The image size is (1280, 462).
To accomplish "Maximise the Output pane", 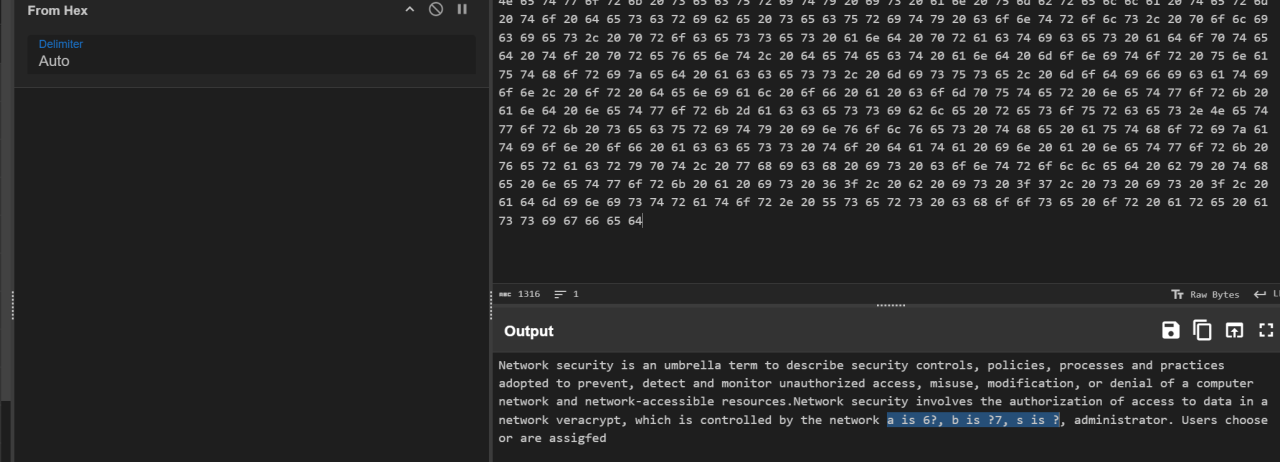I will coord(1266,331).
